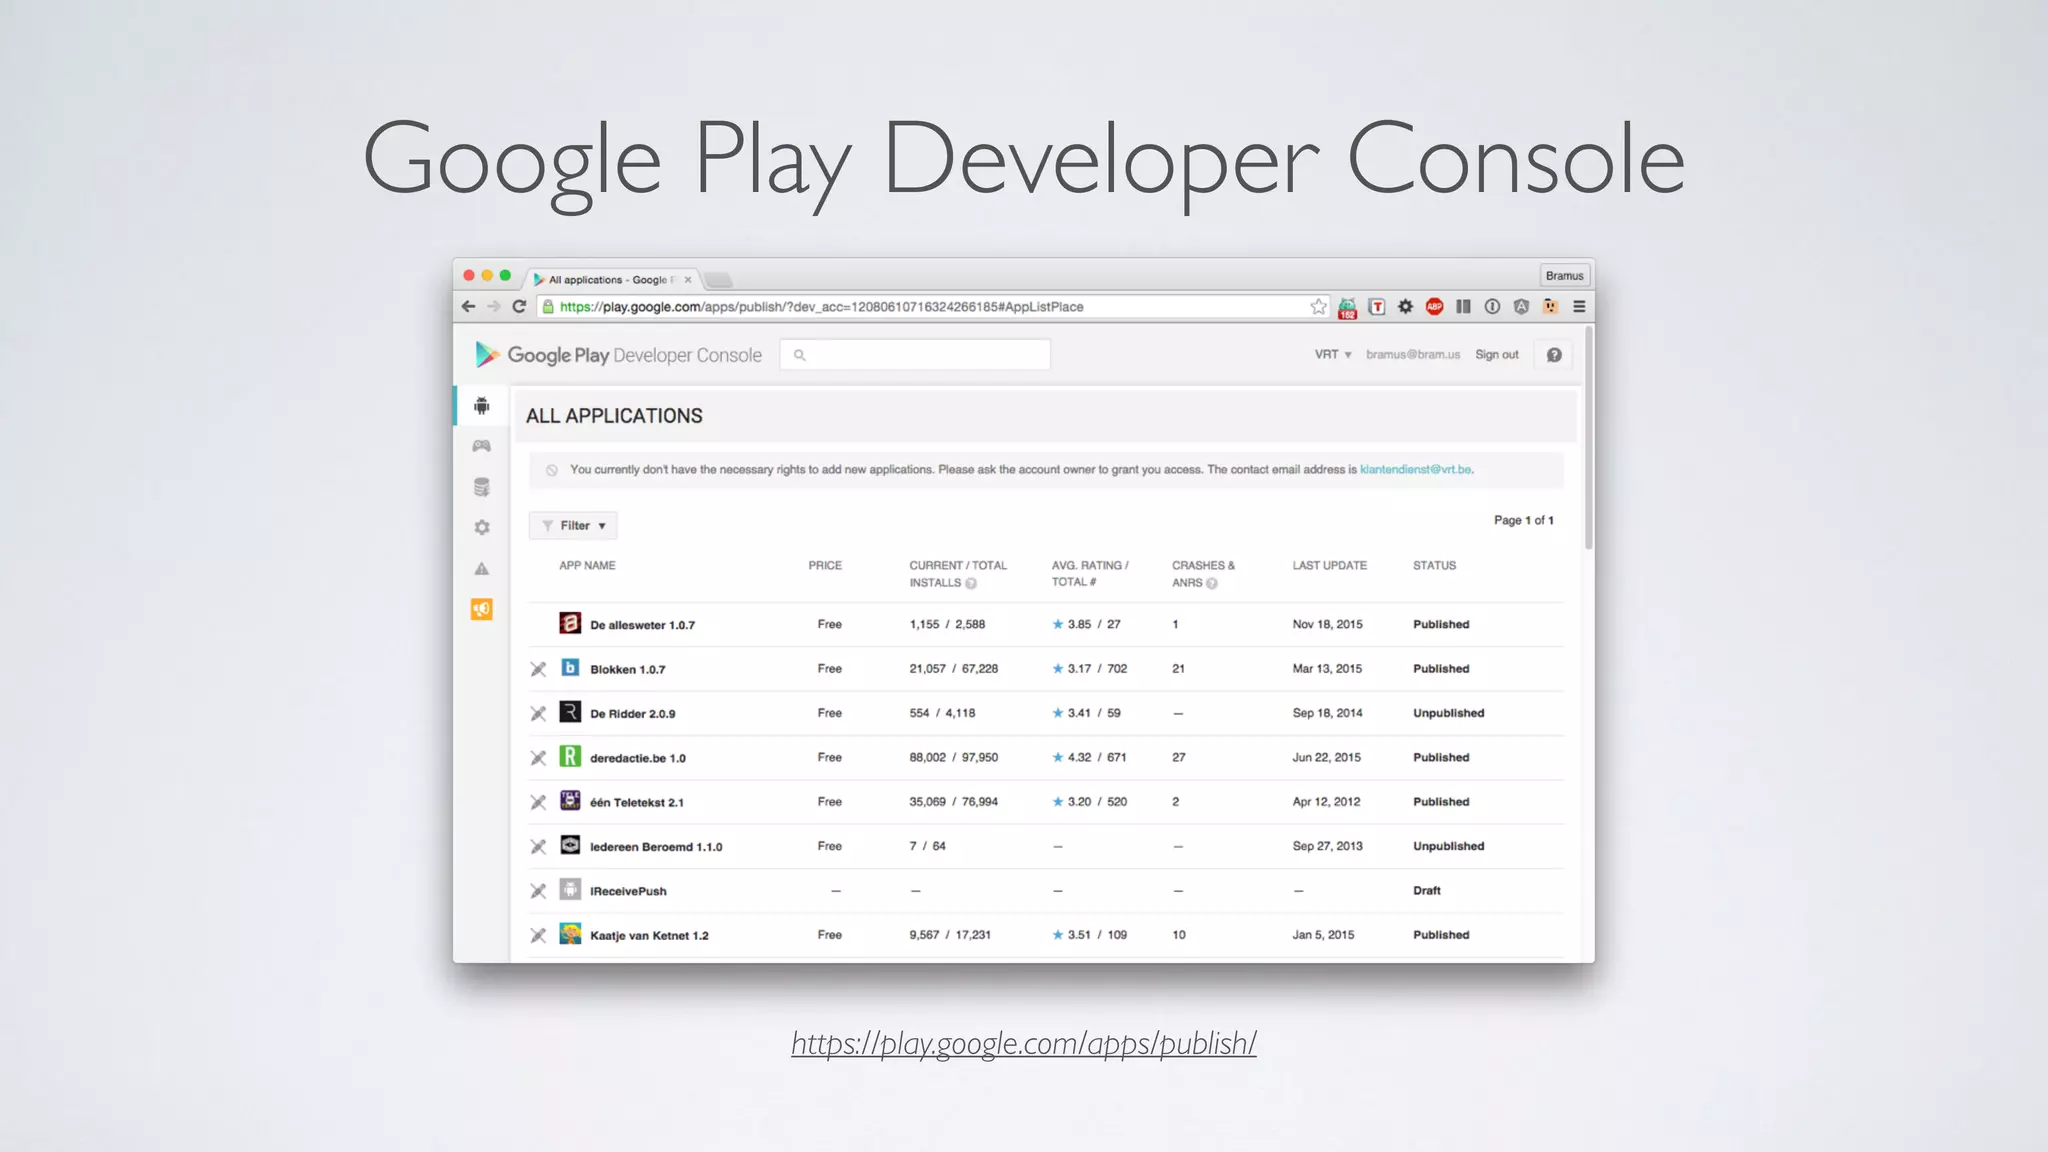
Task: Open a new browser tab
Action: pos(718,280)
